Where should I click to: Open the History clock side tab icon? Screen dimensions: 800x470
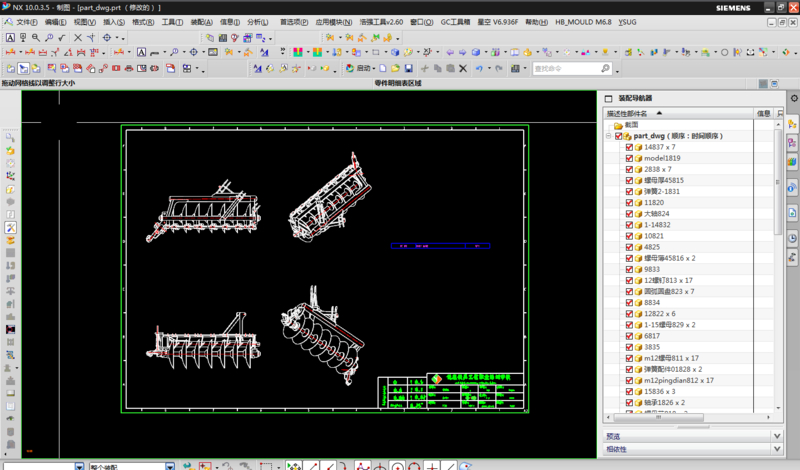pos(792,238)
